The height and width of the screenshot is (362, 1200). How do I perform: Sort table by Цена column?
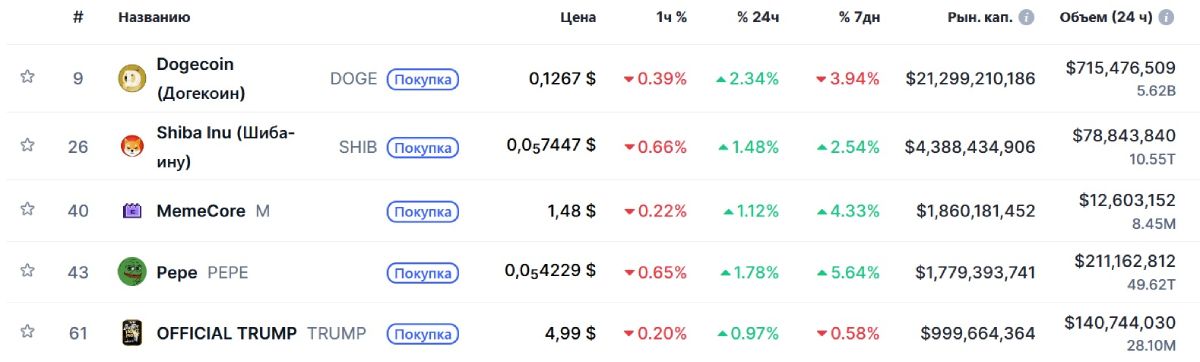click(x=578, y=17)
